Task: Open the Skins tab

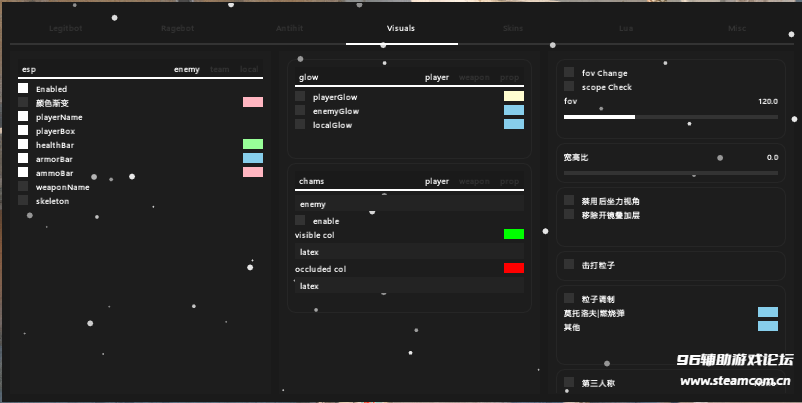Action: [x=513, y=29]
